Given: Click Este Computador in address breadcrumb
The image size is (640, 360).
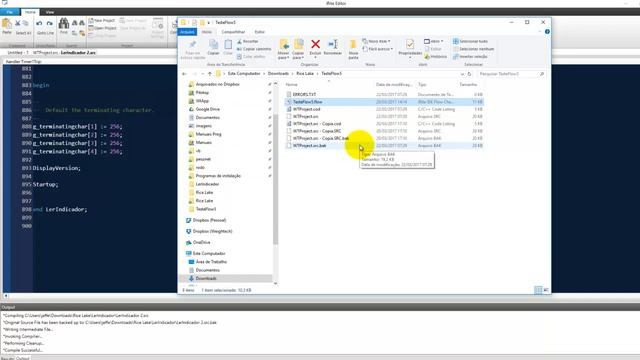Looking at the screenshot, I should pyautogui.click(x=244, y=73).
